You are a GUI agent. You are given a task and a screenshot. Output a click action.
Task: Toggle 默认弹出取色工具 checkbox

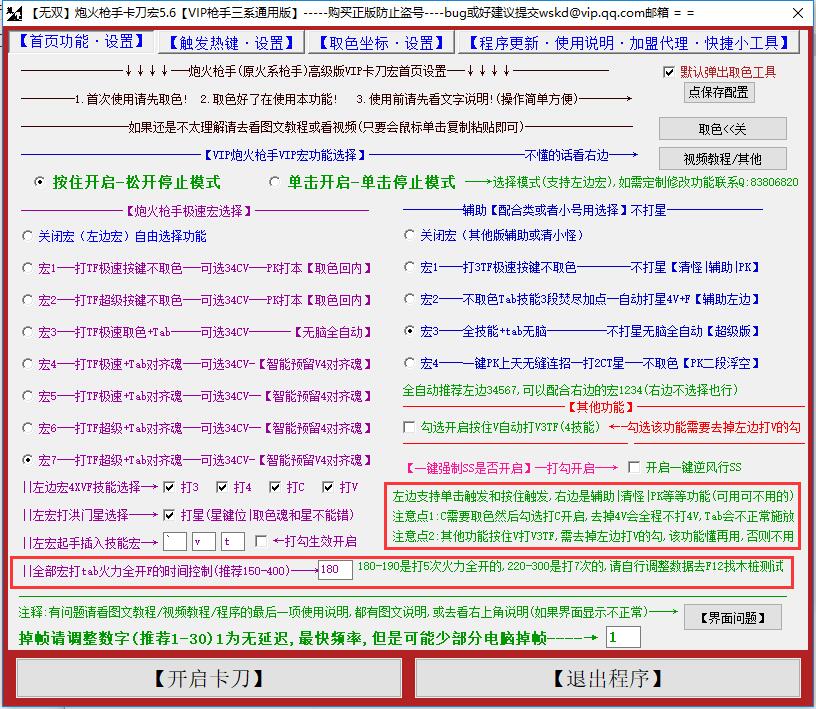tap(669, 72)
